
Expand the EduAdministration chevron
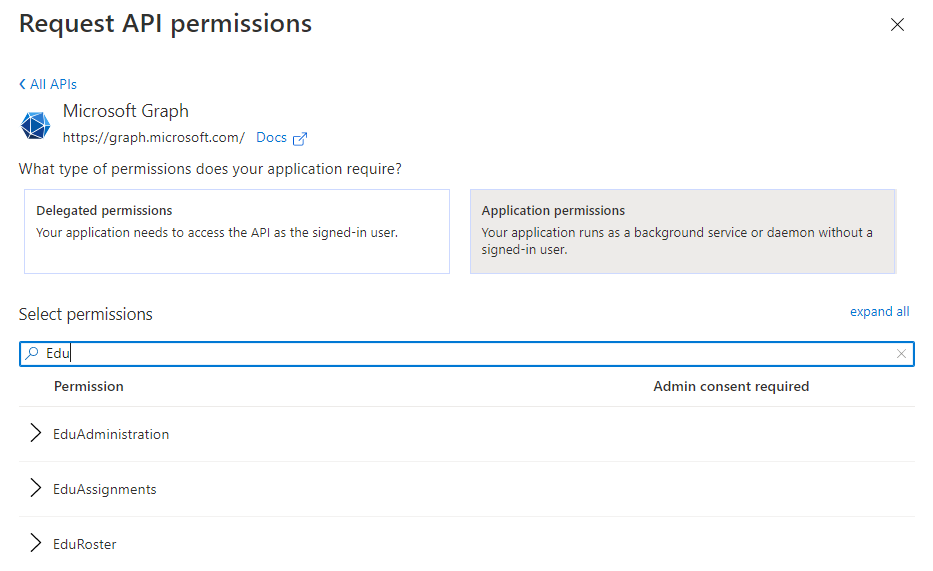click(x=35, y=434)
